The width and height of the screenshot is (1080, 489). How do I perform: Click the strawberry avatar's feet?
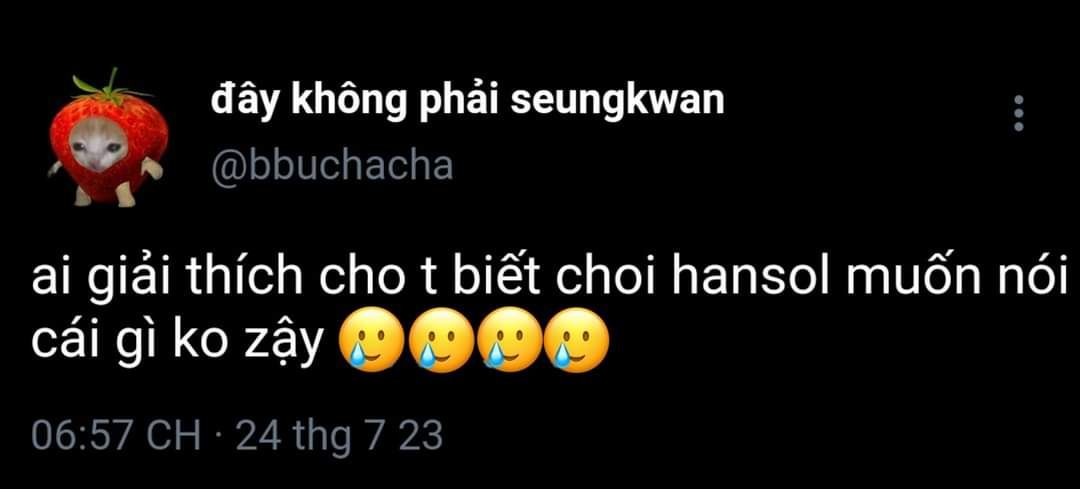[x=105, y=196]
